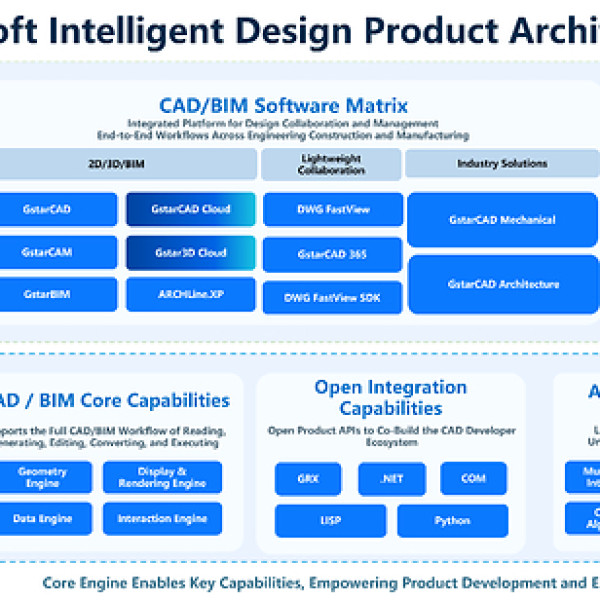Click the 2D/3D/BIM category header
Screen dimensions: 600x600
(128, 164)
